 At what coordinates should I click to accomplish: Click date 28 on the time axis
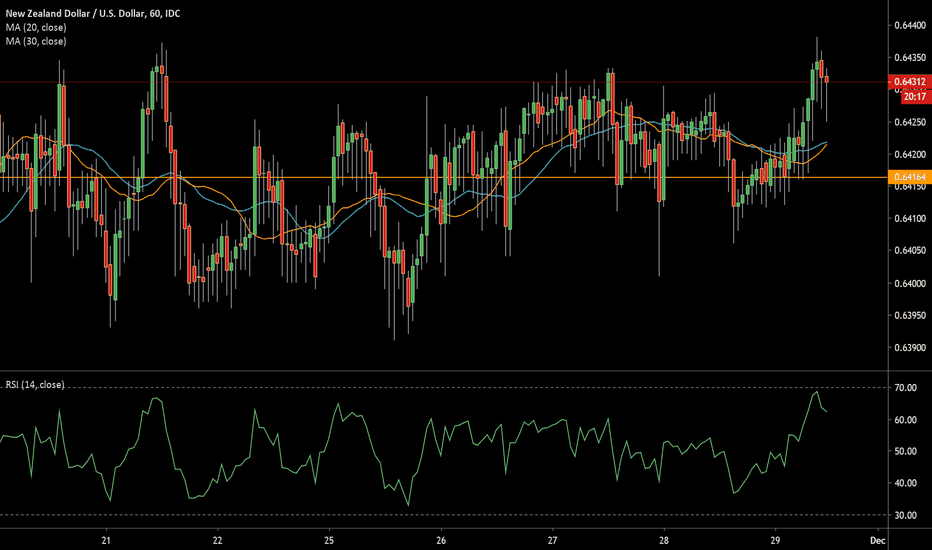point(662,538)
